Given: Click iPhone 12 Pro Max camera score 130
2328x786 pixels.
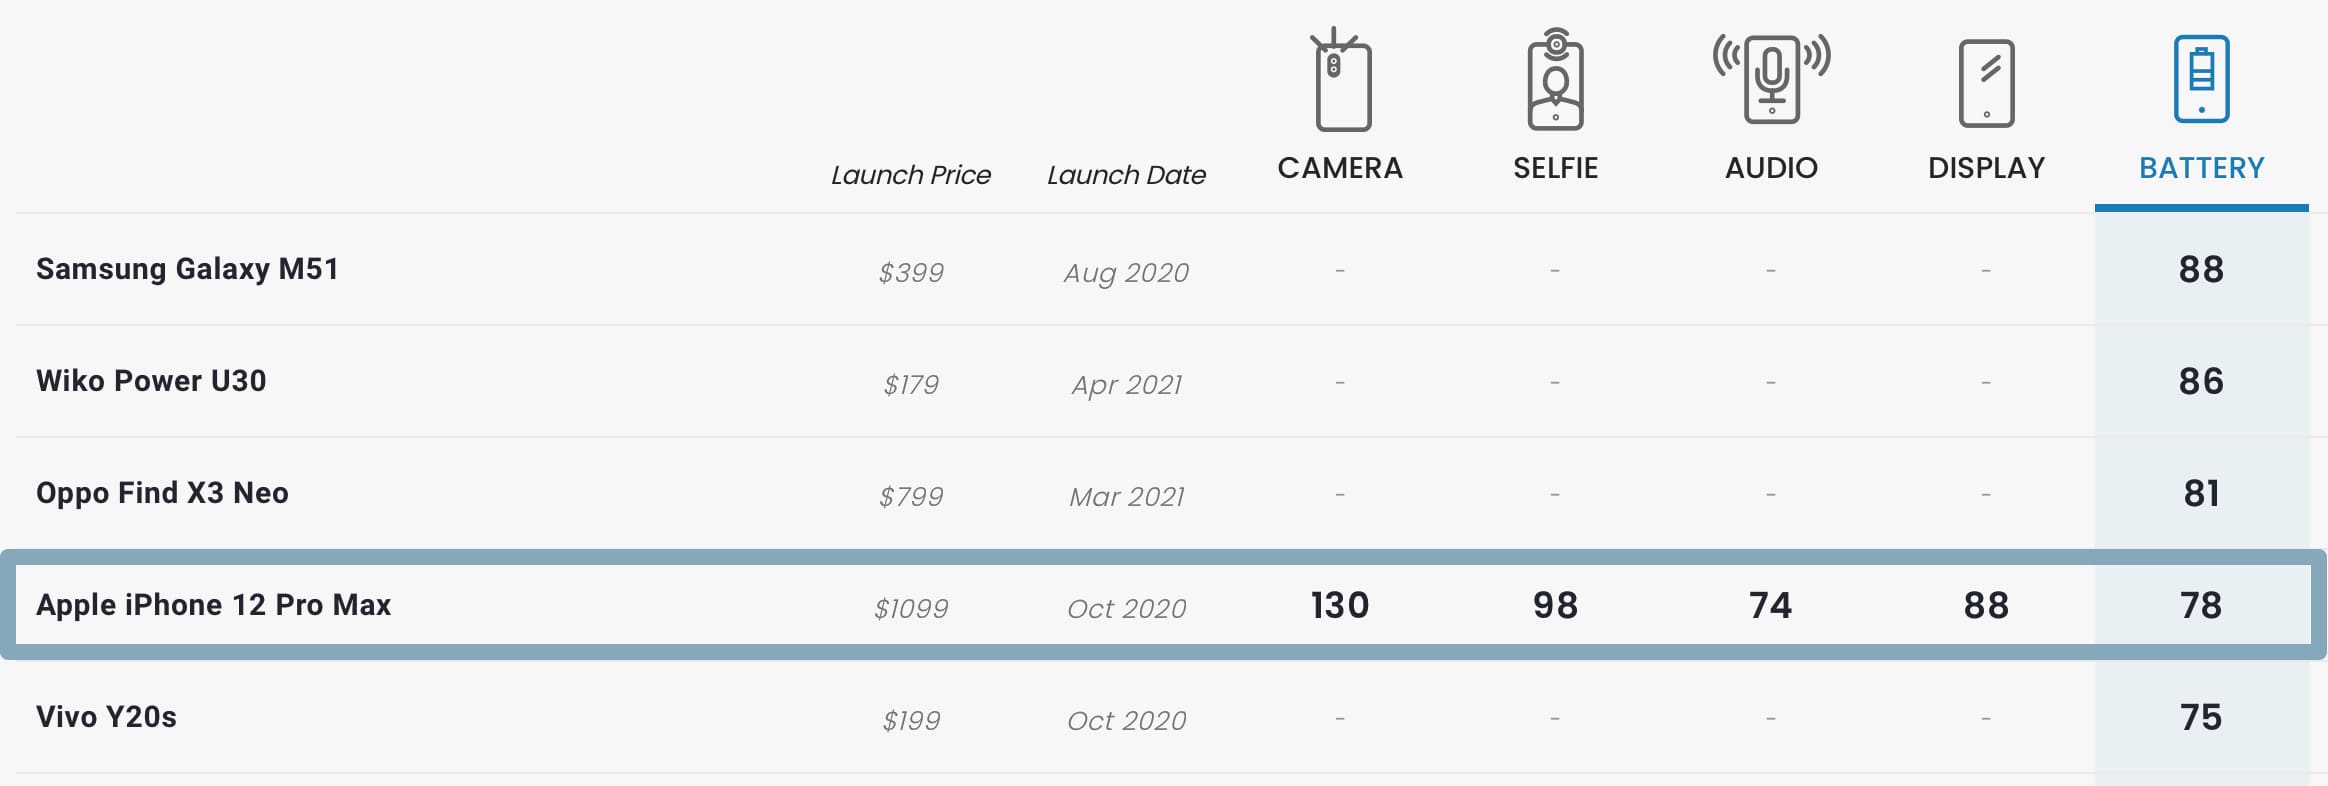Looking at the screenshot, I should pos(1340,605).
